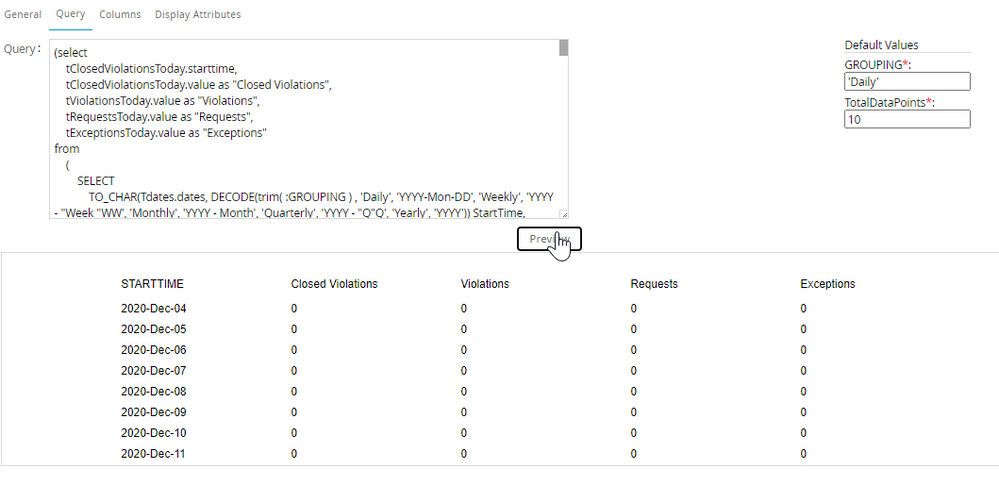This screenshot has height=488, width=999.
Task: Click the Preview button
Action: tap(549, 239)
